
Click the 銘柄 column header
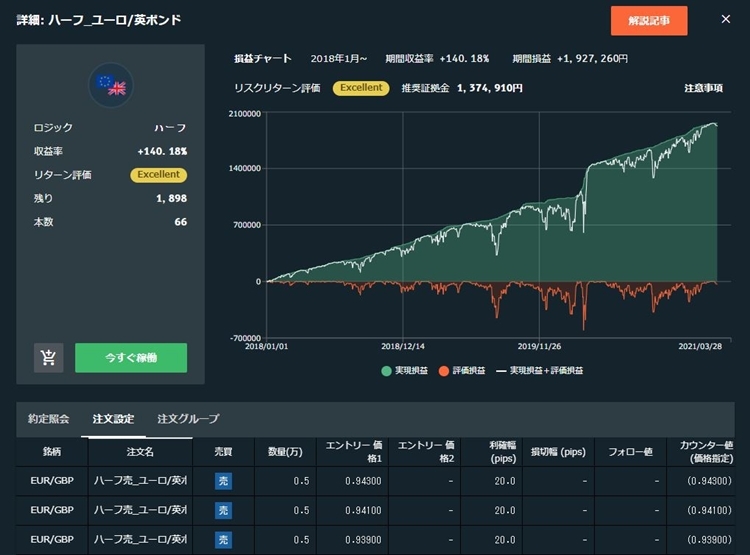coord(52,452)
